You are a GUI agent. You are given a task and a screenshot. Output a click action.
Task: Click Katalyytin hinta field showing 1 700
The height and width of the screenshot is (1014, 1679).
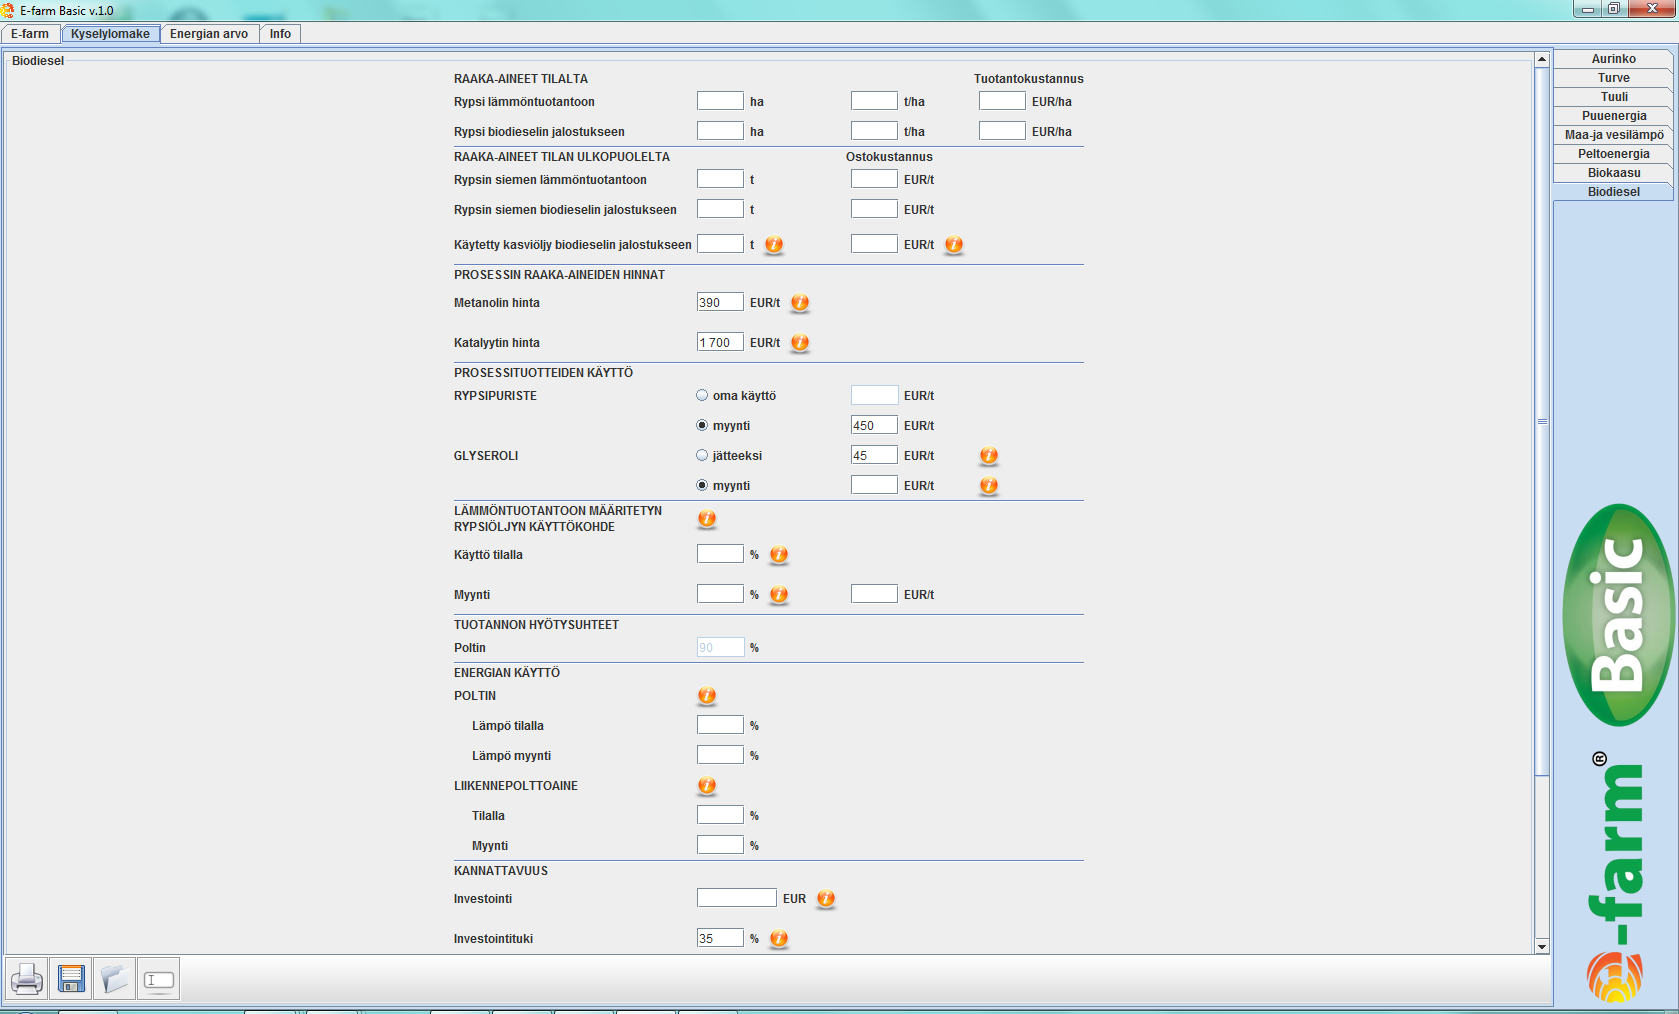720,342
